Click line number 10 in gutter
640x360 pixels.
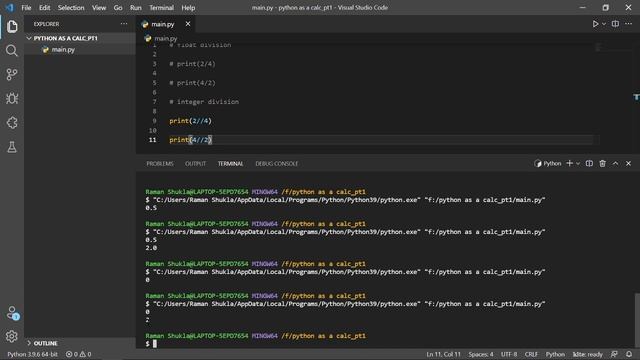[153, 131]
